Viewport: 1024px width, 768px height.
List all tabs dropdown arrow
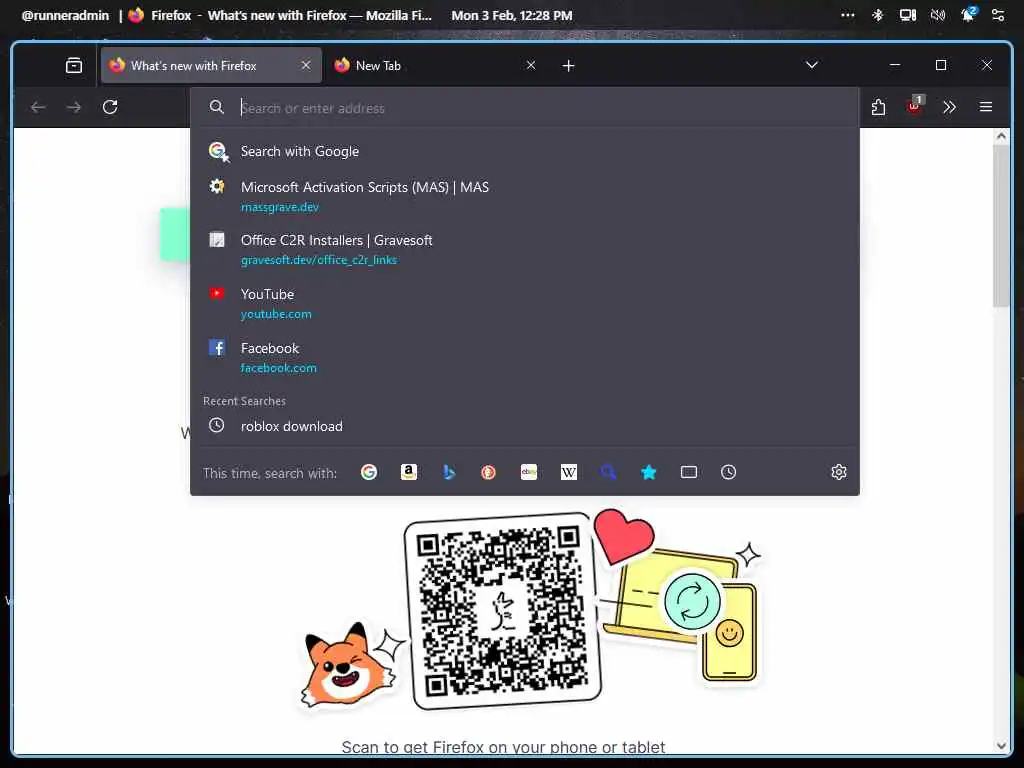812,65
